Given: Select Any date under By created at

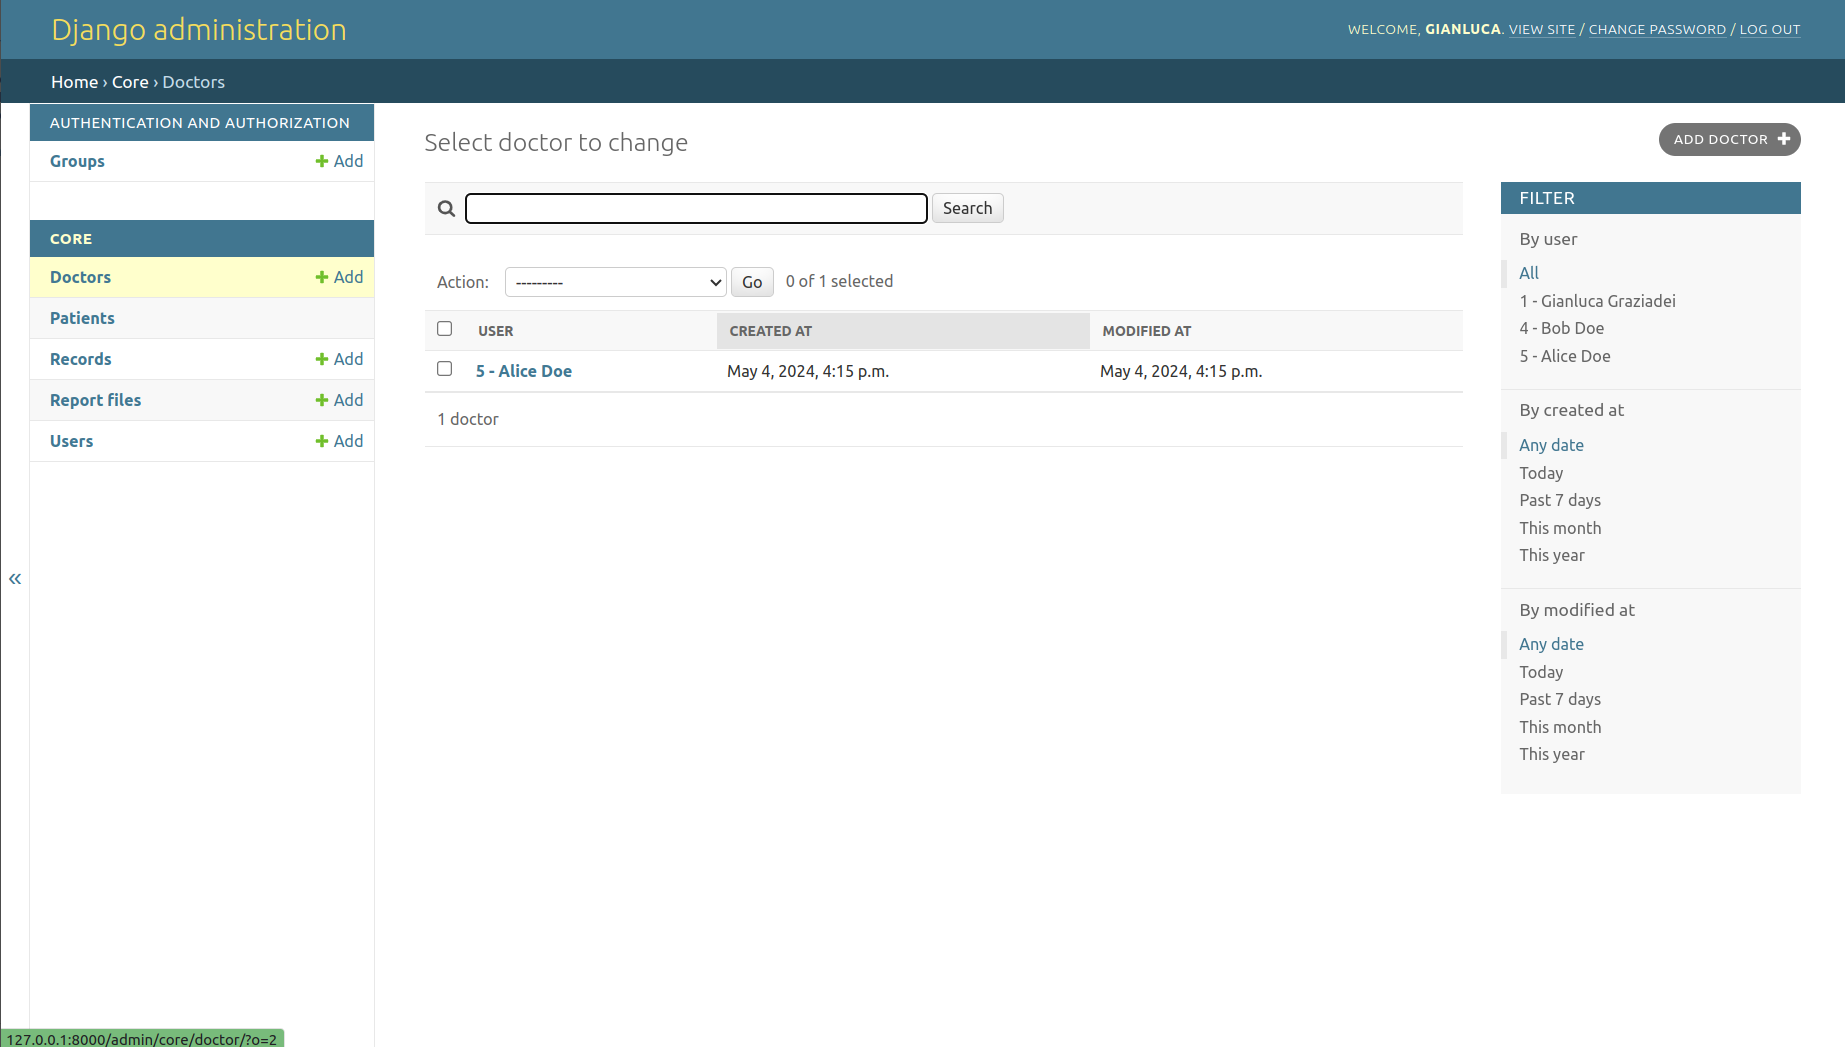Looking at the screenshot, I should (x=1551, y=445).
